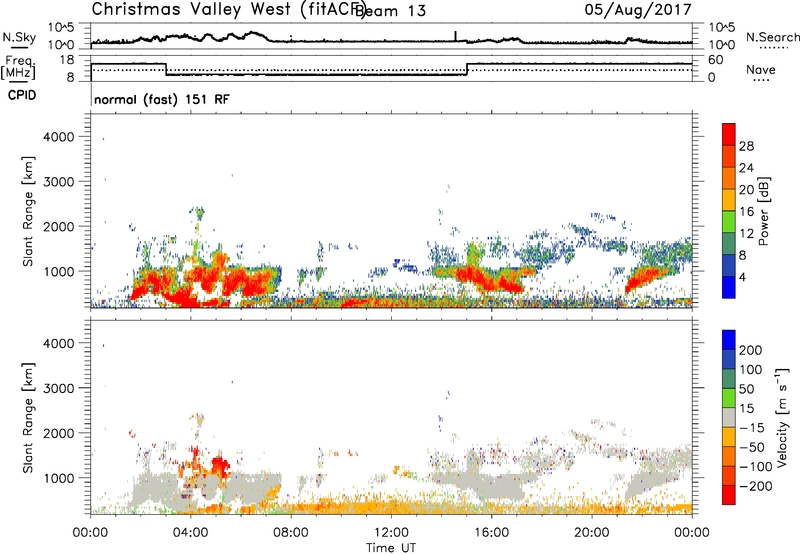Screen dimensions: 800x554
Task: Click the blue bottom of the power colorbar
Action: pos(729,287)
